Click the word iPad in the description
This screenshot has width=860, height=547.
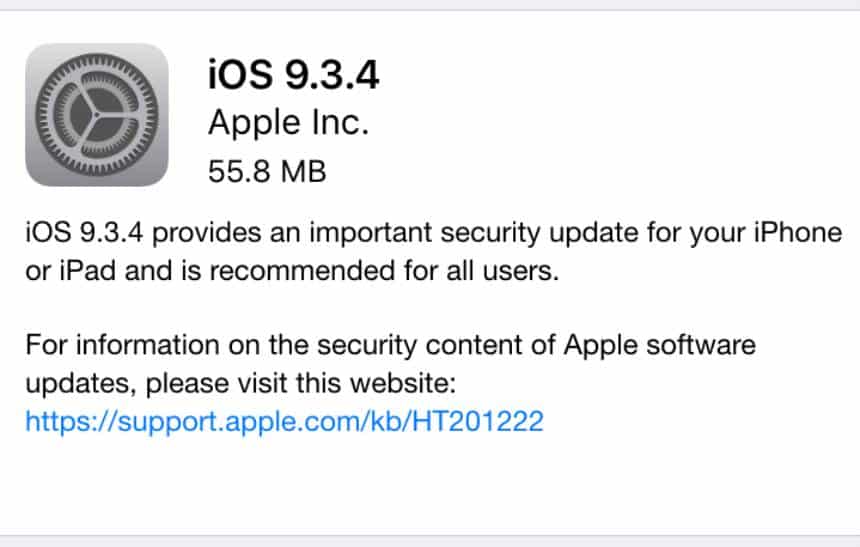point(88,270)
